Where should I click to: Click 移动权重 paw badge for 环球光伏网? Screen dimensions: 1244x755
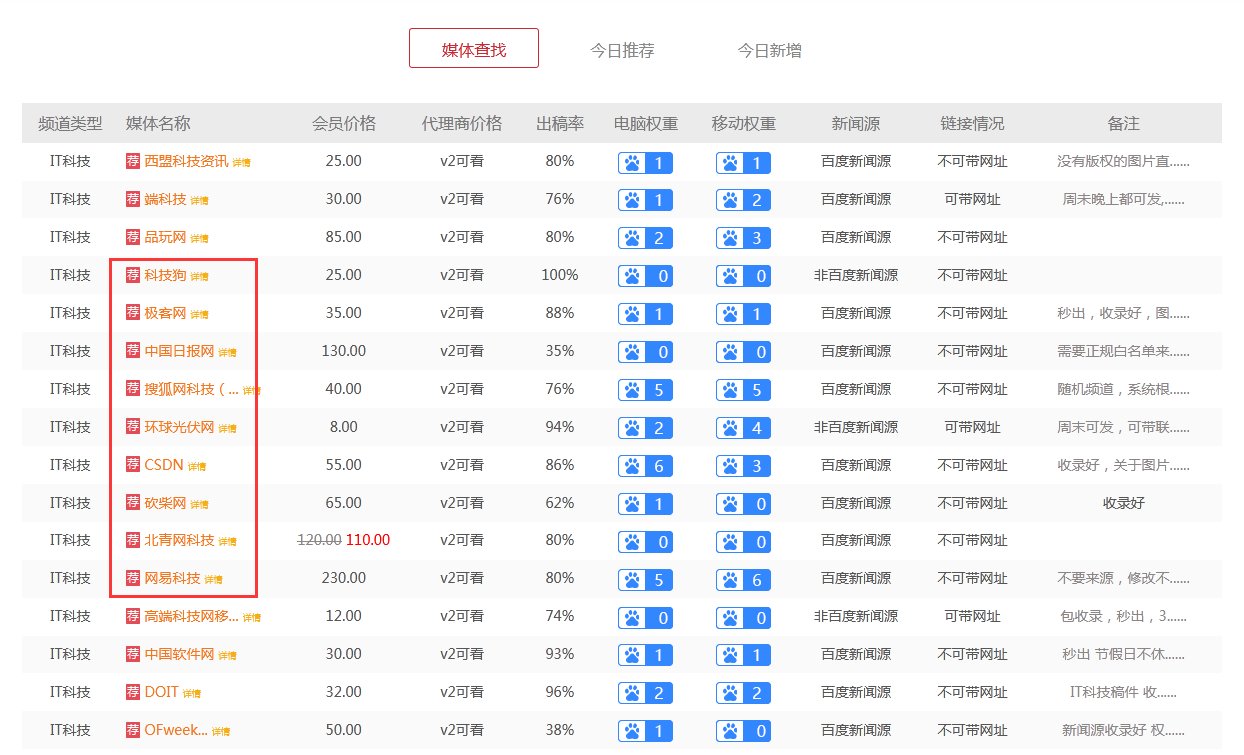[x=743, y=428]
